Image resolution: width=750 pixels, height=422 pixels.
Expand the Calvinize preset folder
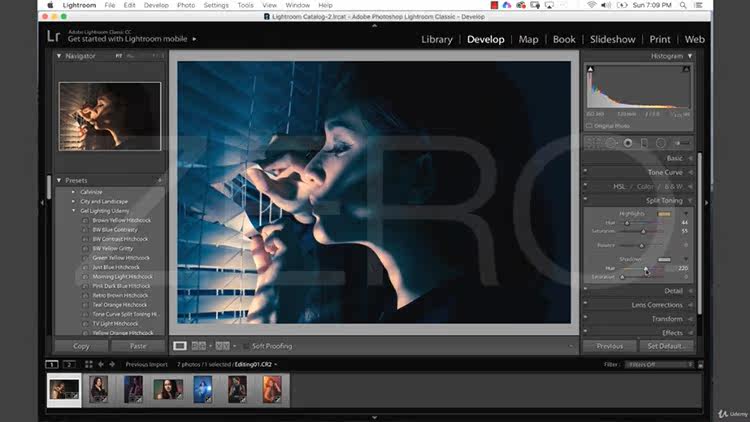[73, 192]
